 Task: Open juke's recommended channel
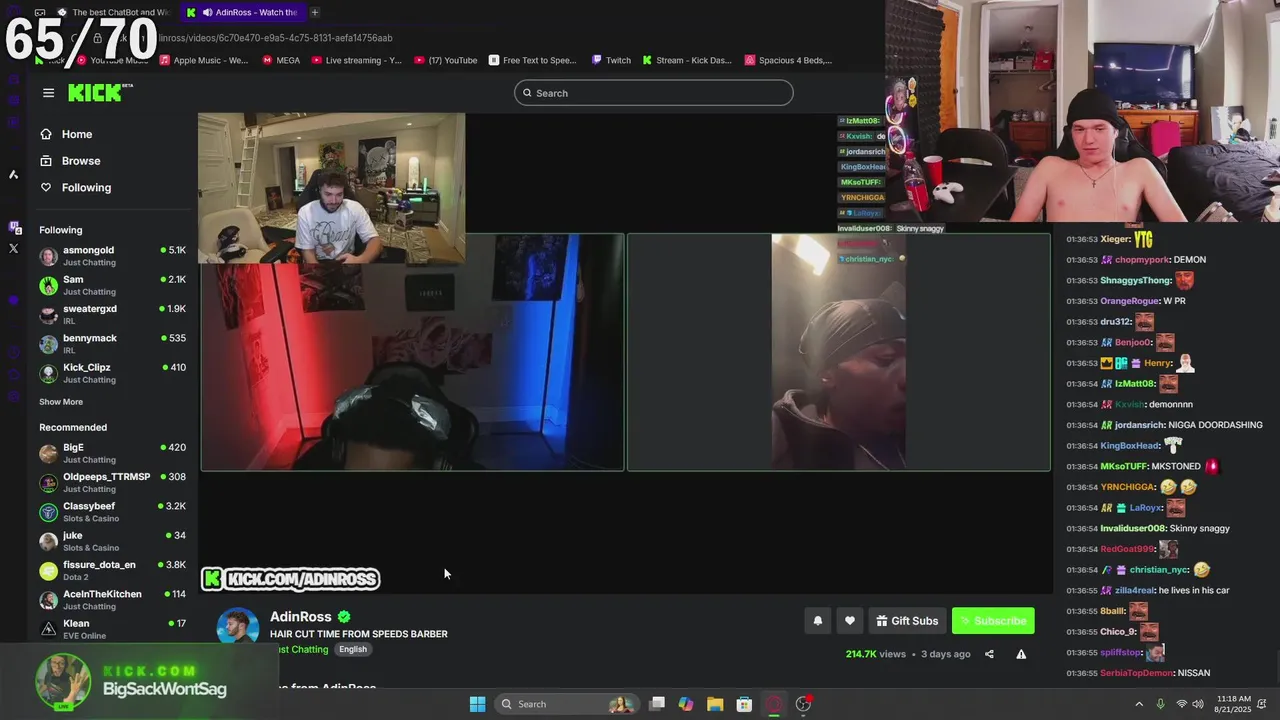pyautogui.click(x=112, y=541)
